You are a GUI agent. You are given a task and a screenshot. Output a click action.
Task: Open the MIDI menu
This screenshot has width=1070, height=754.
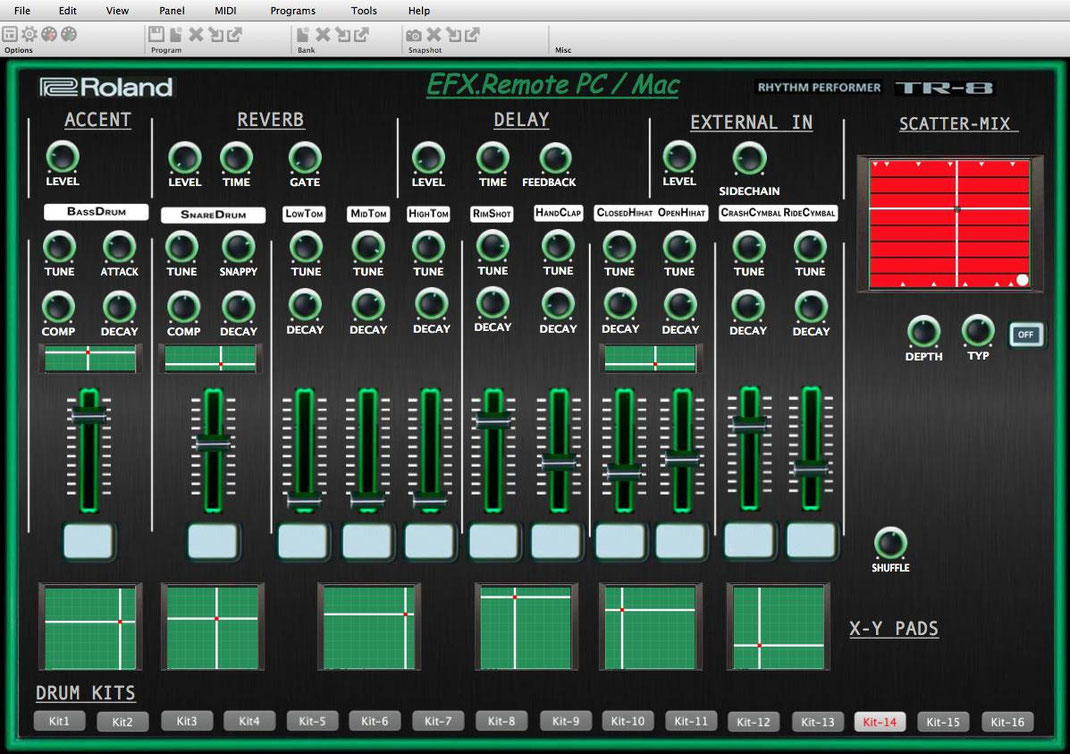[x=225, y=10]
